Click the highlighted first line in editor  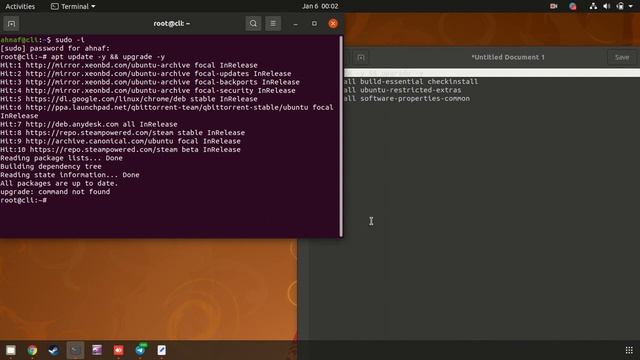tap(492, 73)
